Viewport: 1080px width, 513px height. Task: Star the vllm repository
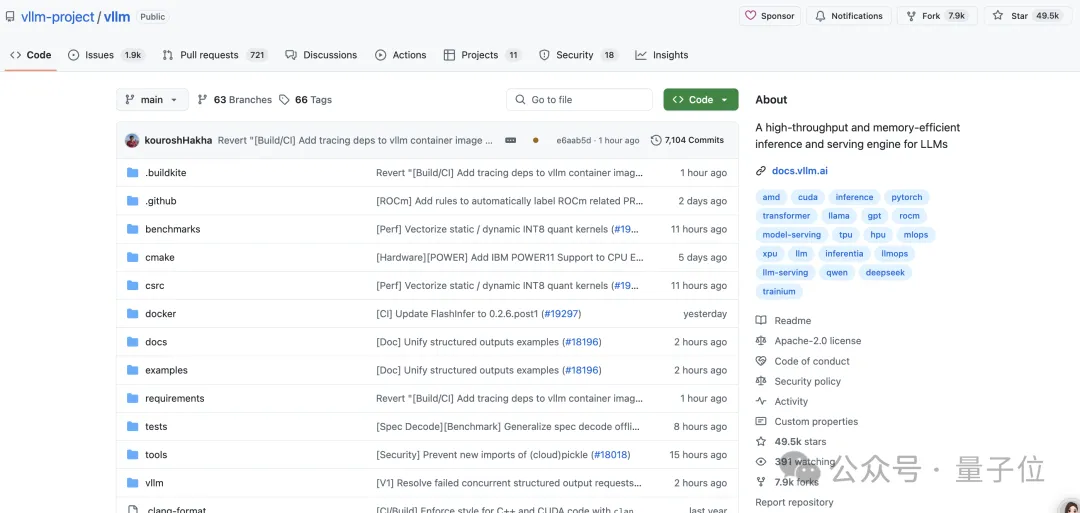[x=1017, y=16]
